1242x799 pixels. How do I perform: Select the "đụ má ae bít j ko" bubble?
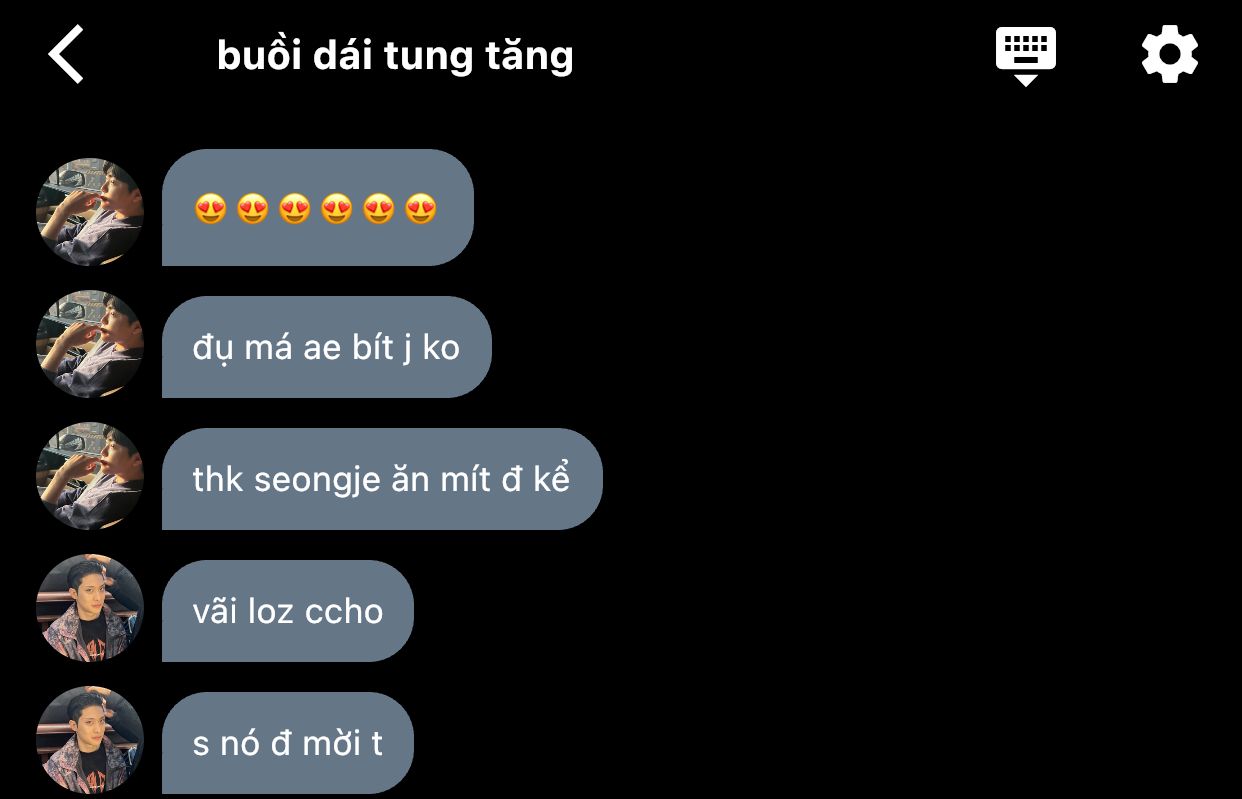(327, 347)
